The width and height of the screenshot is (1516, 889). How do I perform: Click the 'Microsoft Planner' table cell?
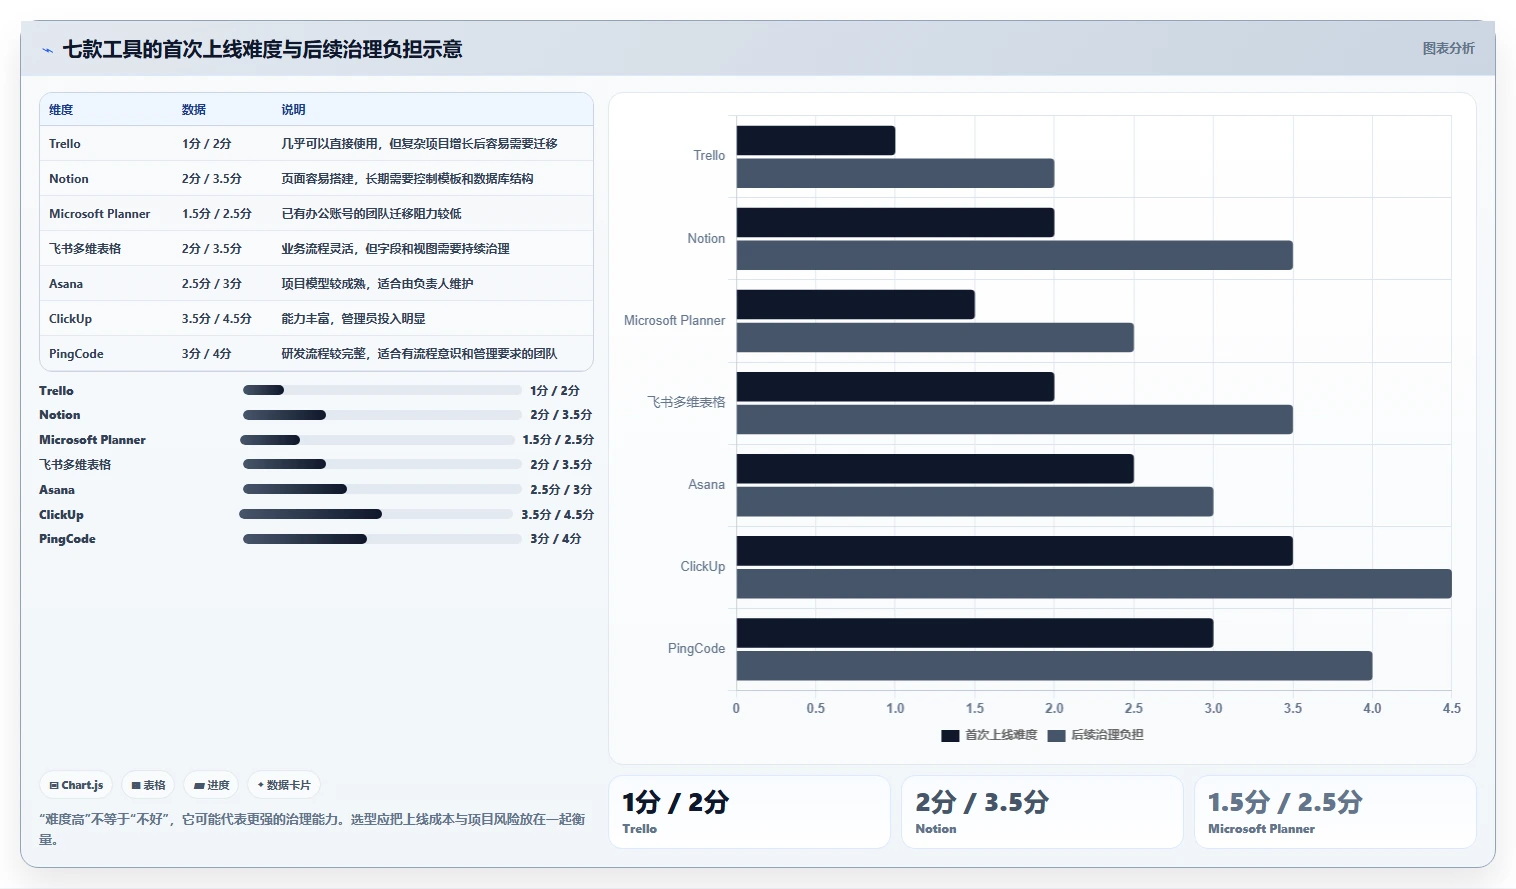(x=100, y=214)
